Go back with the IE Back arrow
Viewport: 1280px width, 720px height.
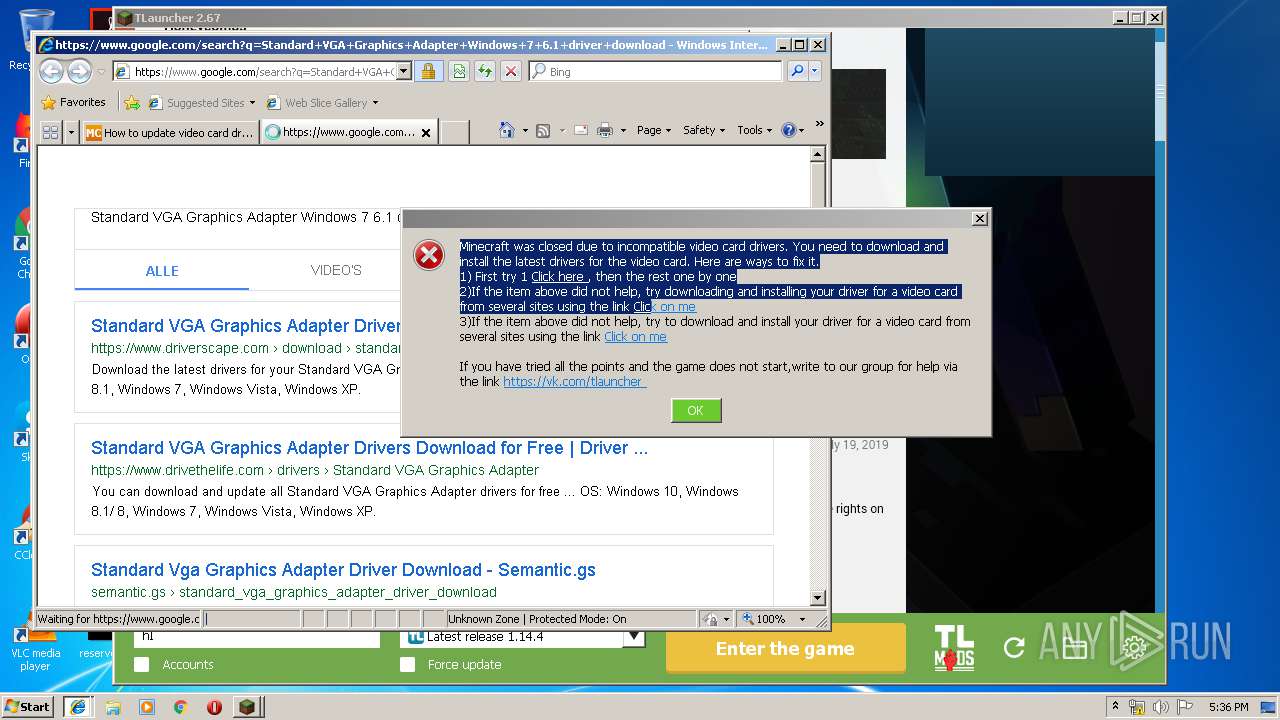pyautogui.click(x=51, y=71)
